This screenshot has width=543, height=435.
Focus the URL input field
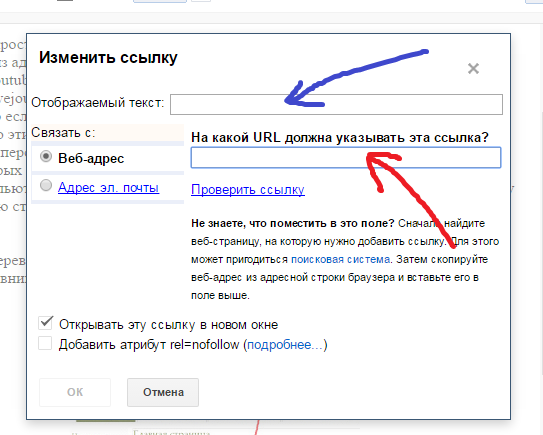click(346, 158)
